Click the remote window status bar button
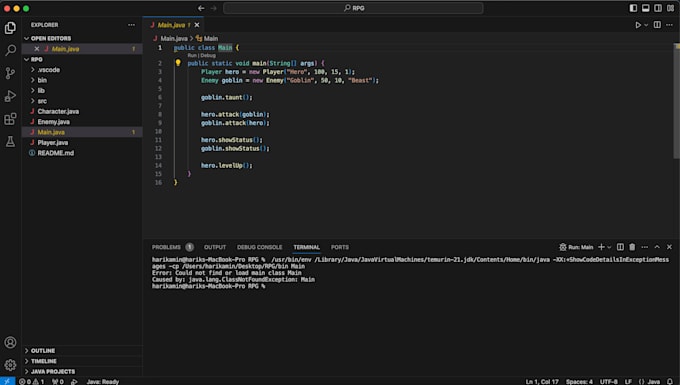This screenshot has width=680, height=385. click(x=7, y=381)
